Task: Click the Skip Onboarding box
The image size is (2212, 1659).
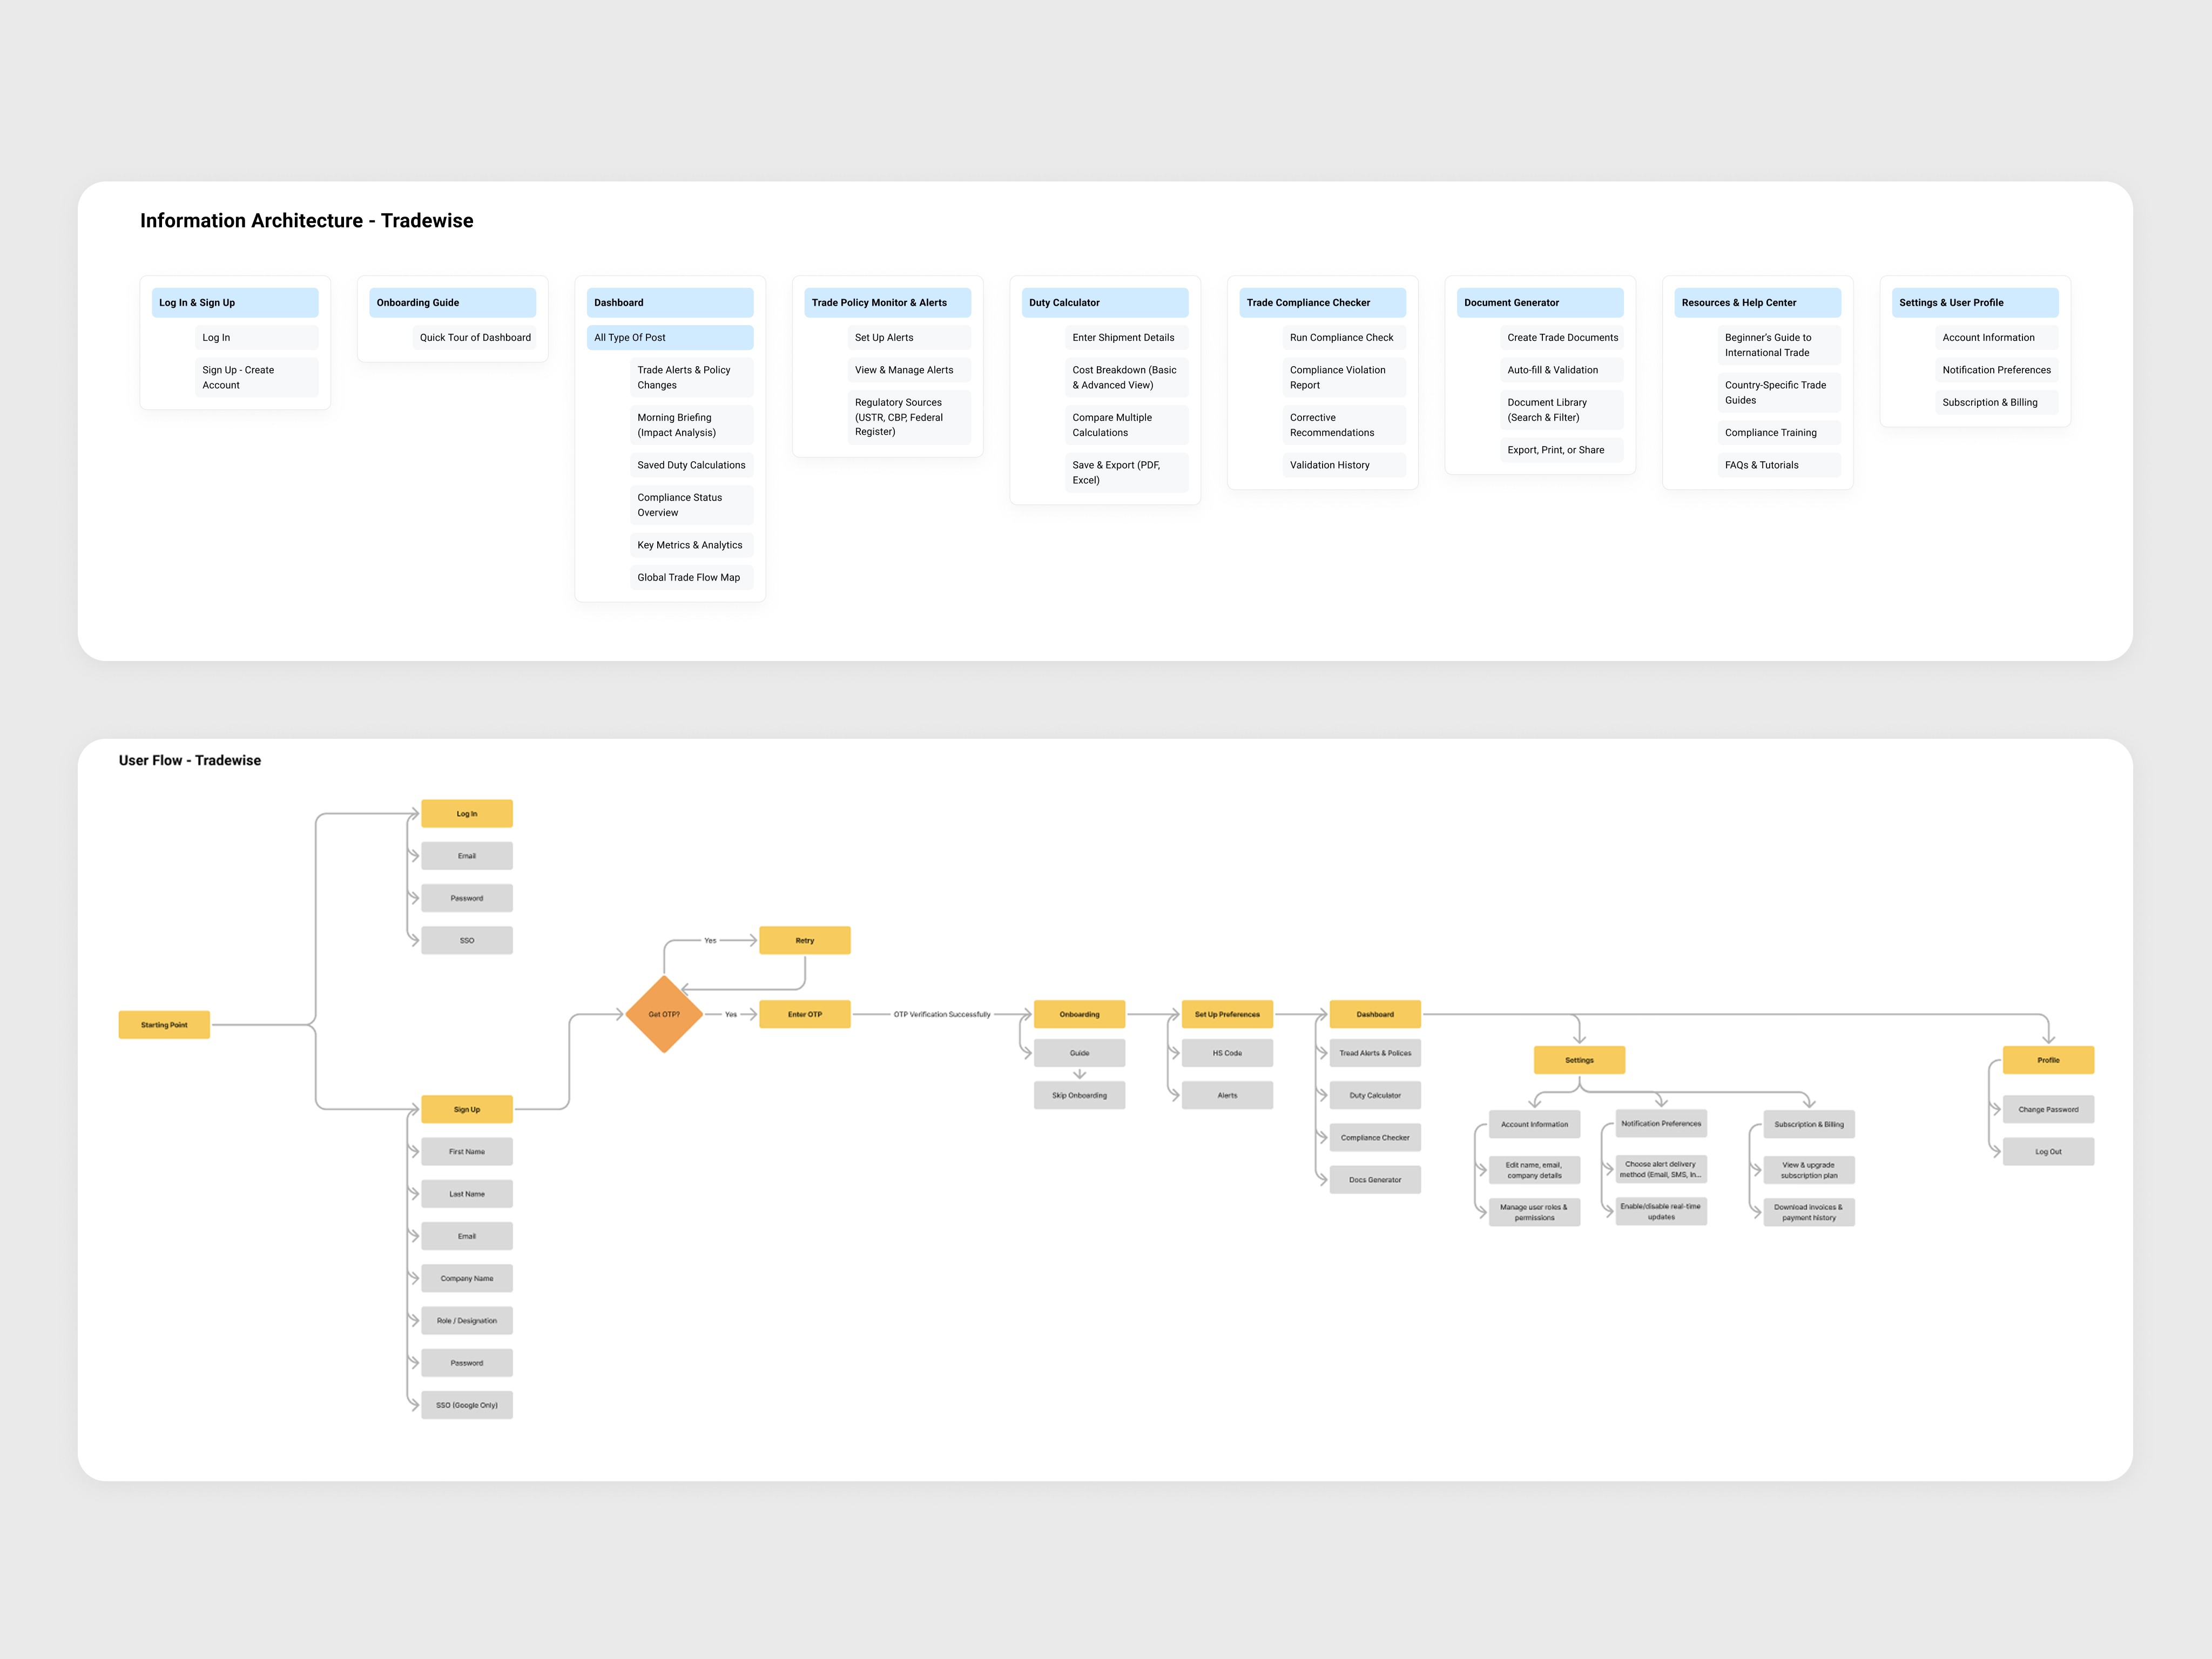Action: (1079, 1095)
